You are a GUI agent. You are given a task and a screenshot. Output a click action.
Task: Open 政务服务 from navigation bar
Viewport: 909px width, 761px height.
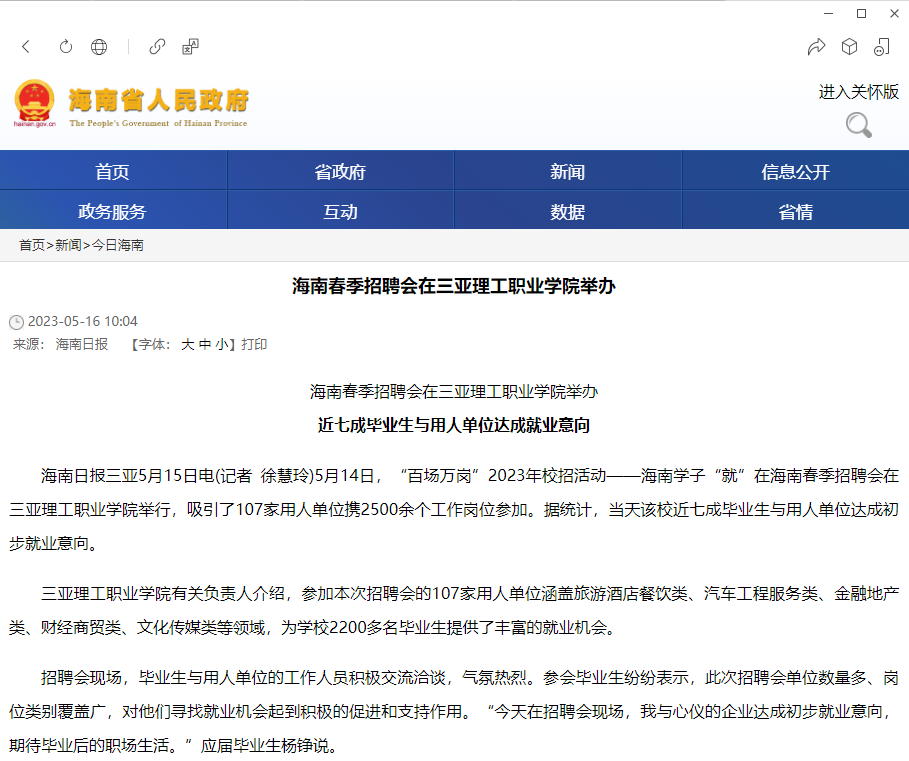(113, 211)
